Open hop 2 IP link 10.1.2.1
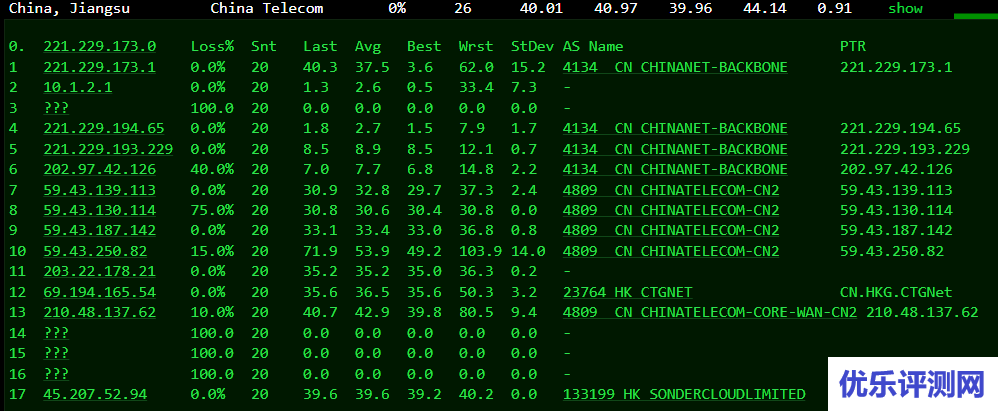Viewport: 998px width, 411px height. tap(78, 87)
